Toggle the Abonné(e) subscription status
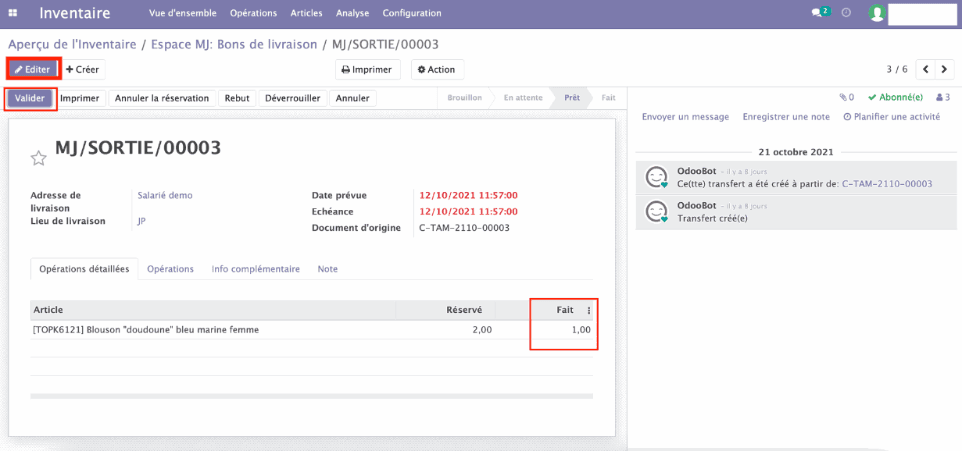 click(x=896, y=98)
